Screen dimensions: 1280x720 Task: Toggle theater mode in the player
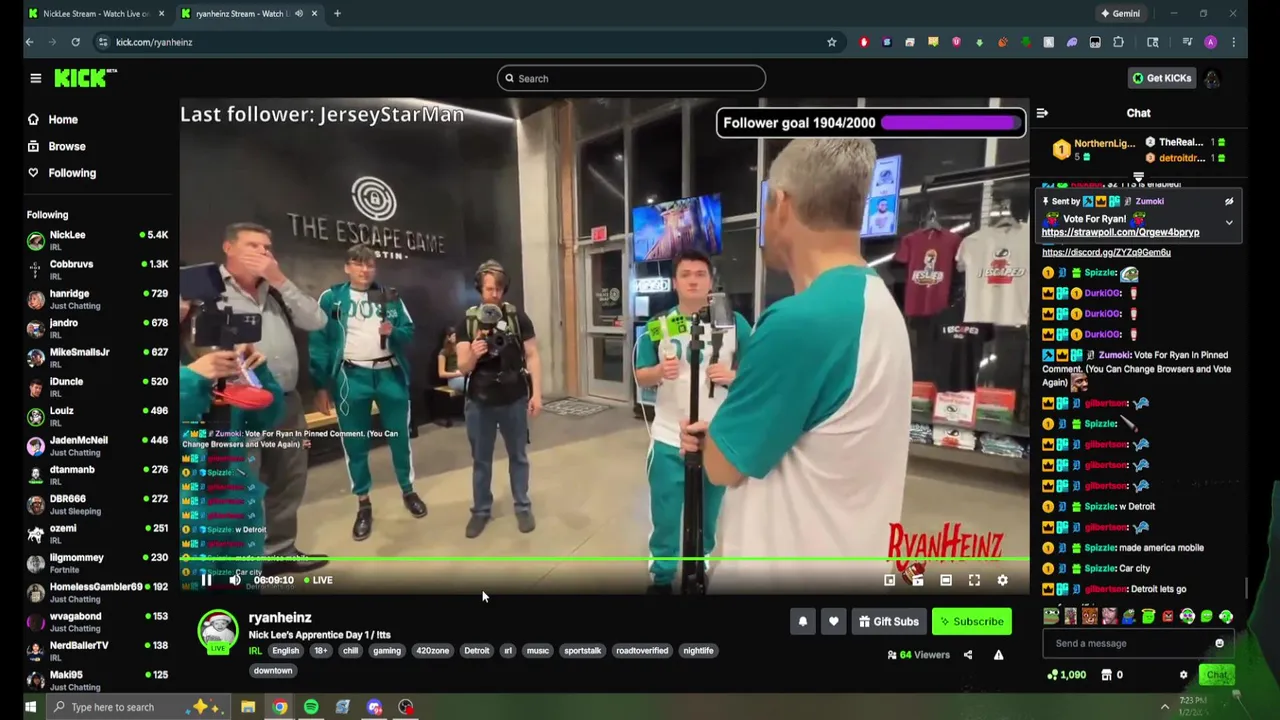click(946, 580)
